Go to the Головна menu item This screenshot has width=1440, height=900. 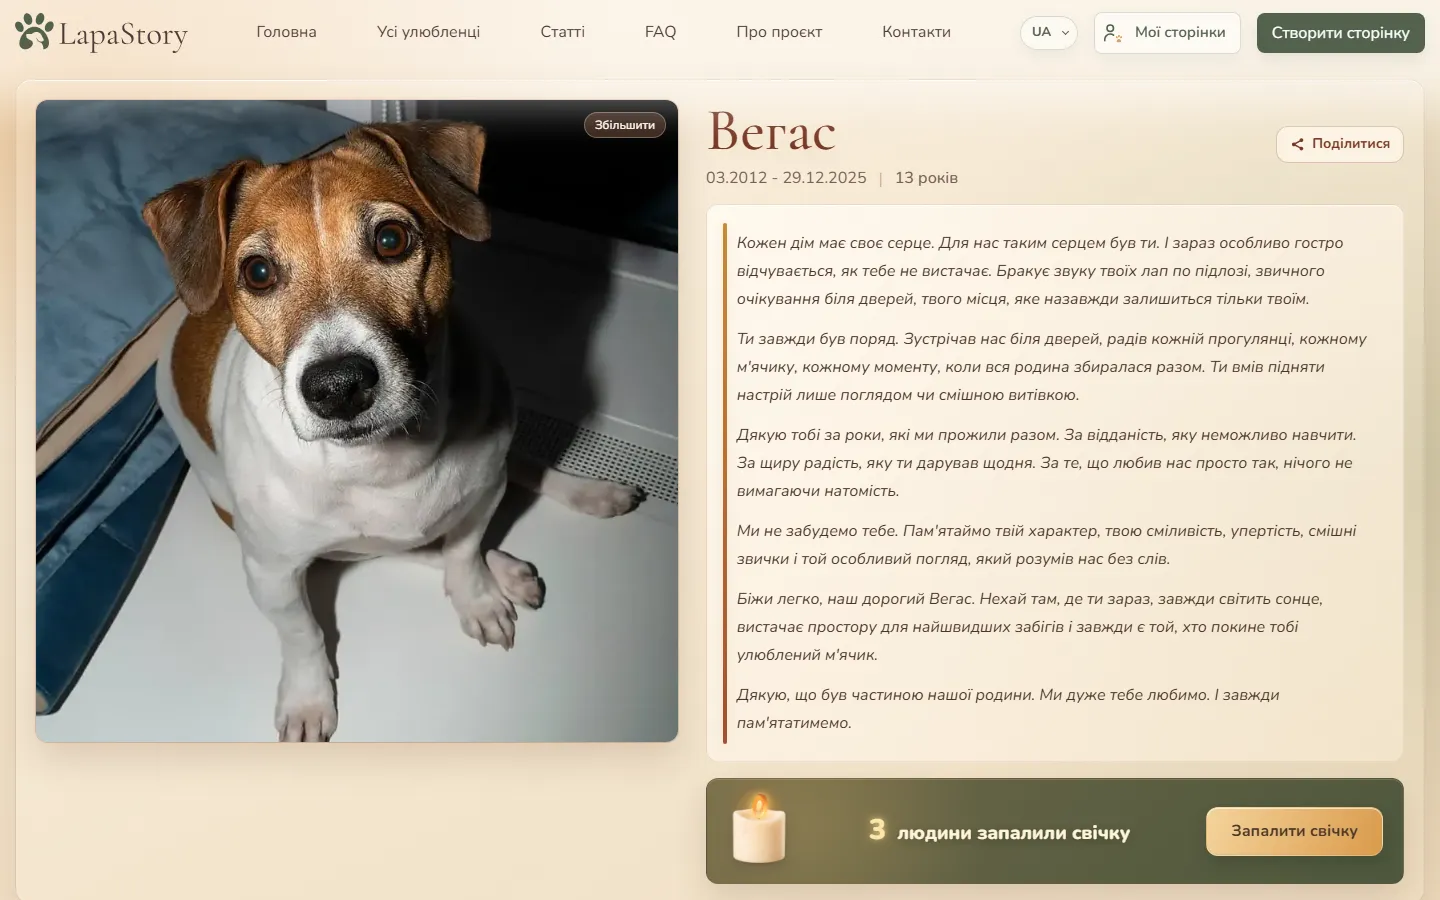click(x=286, y=32)
